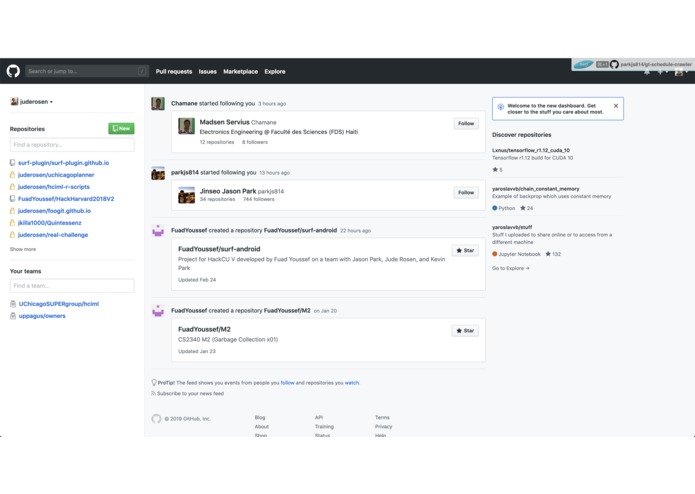The width and height of the screenshot is (695, 494).
Task: Open the jkilla1000/Quintessenz repository
Action: [50, 222]
